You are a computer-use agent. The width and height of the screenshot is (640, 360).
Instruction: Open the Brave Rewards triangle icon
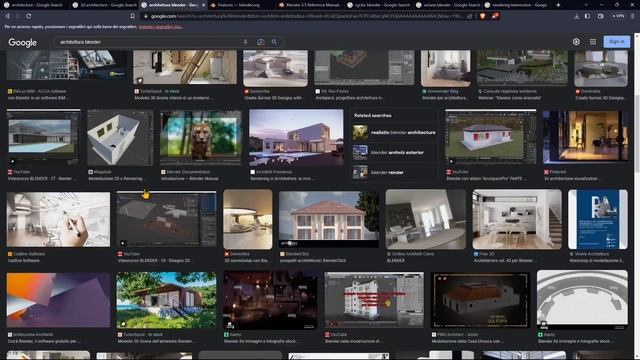(495, 16)
